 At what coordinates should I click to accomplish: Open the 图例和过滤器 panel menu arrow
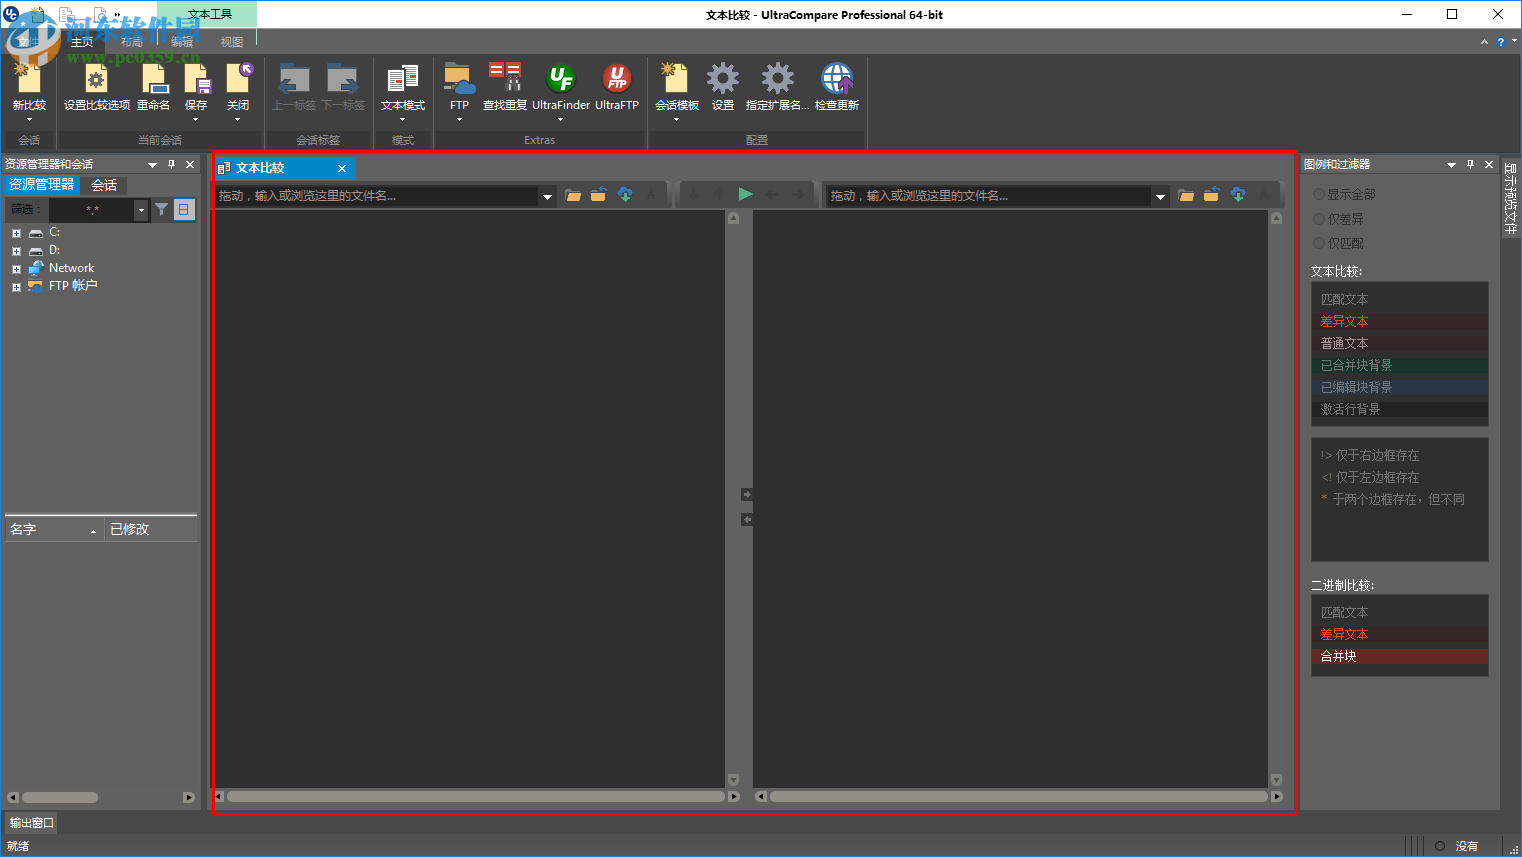[1451, 164]
